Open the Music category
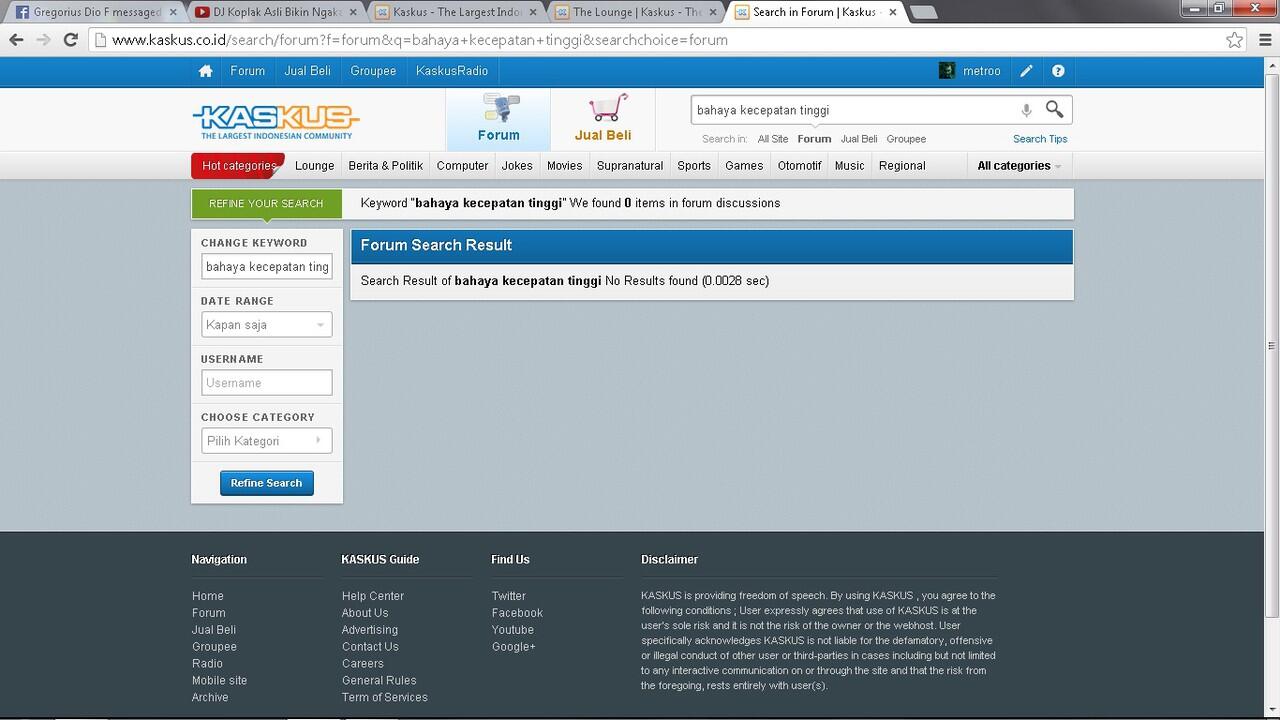Screen dimensions: 1280x720 pos(849,166)
